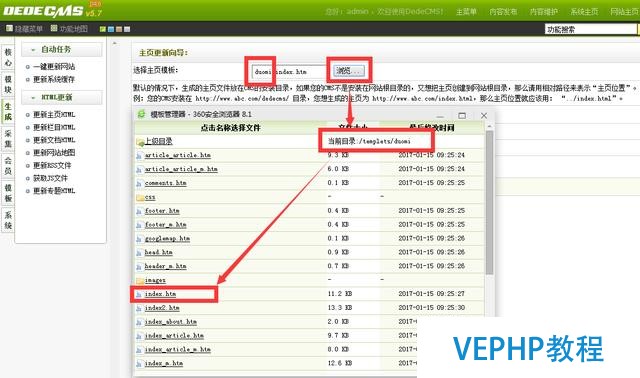Select the blue theme color swatch
This screenshot has height=378, width=640.
point(111,29)
